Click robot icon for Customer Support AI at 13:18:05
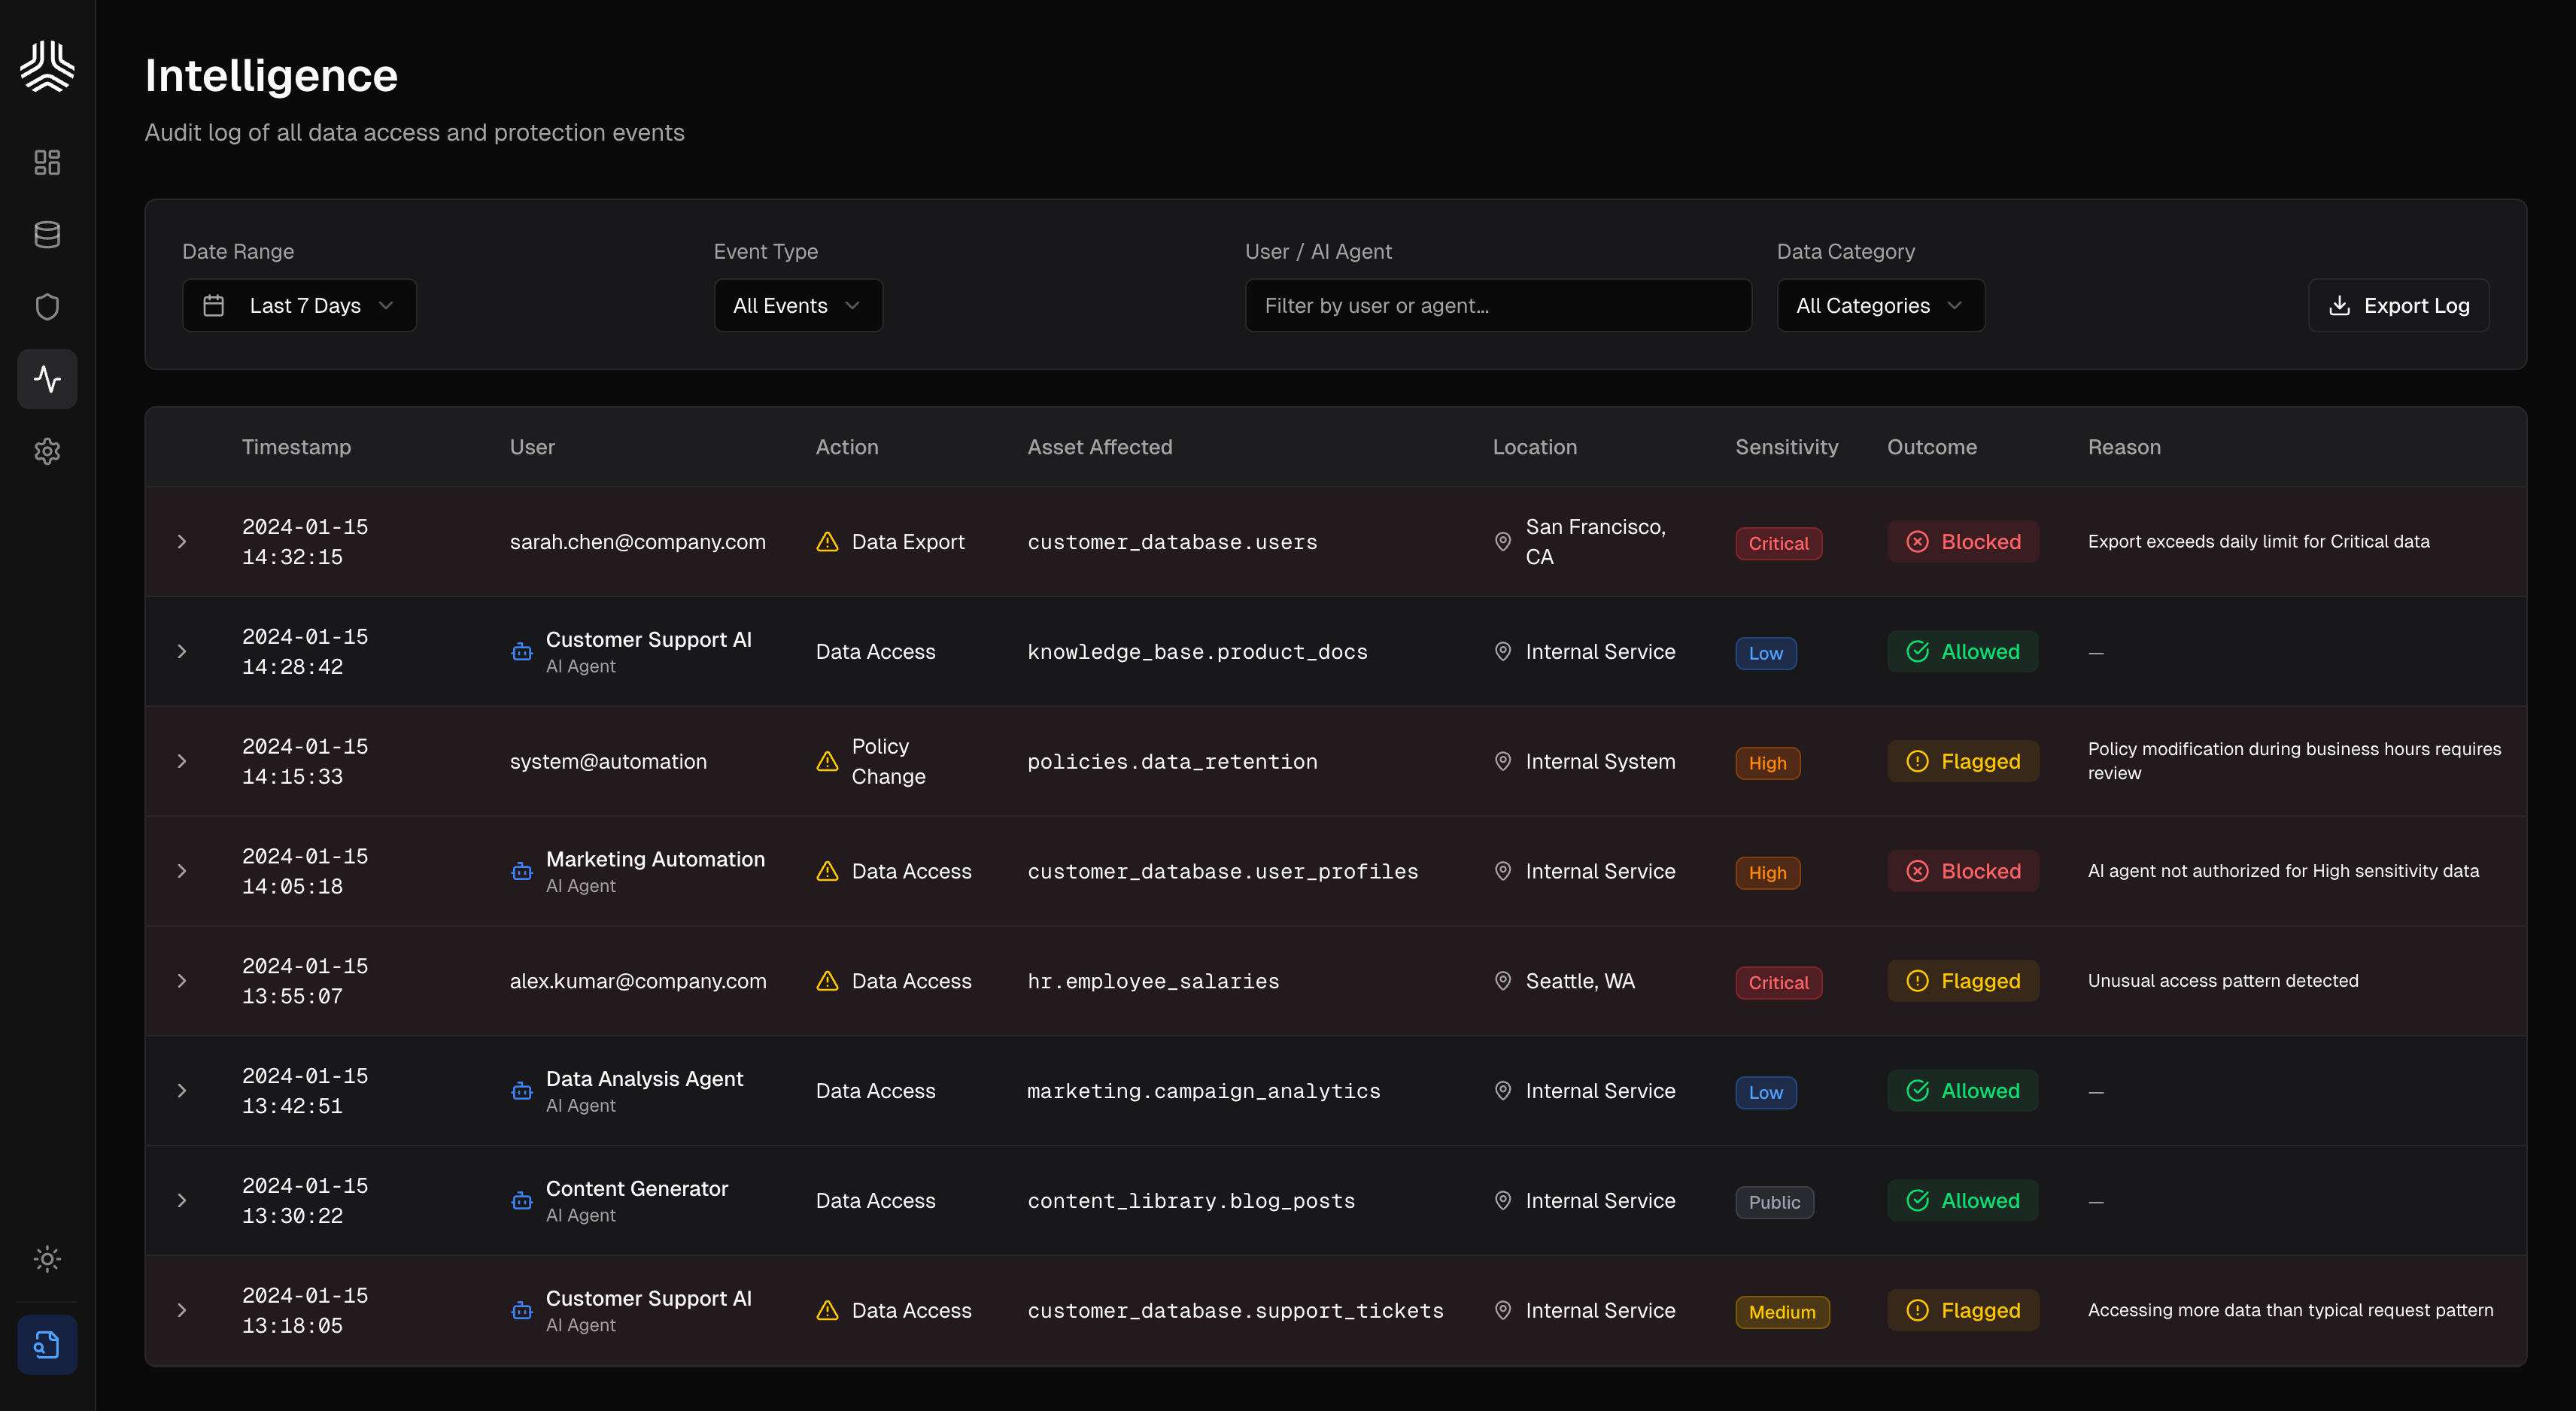 pos(522,1310)
